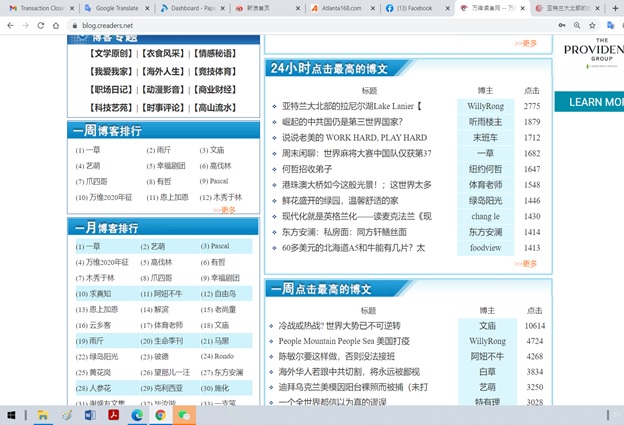Open the Windows Start menu
This screenshot has height=425, width=624.
tap(13, 414)
